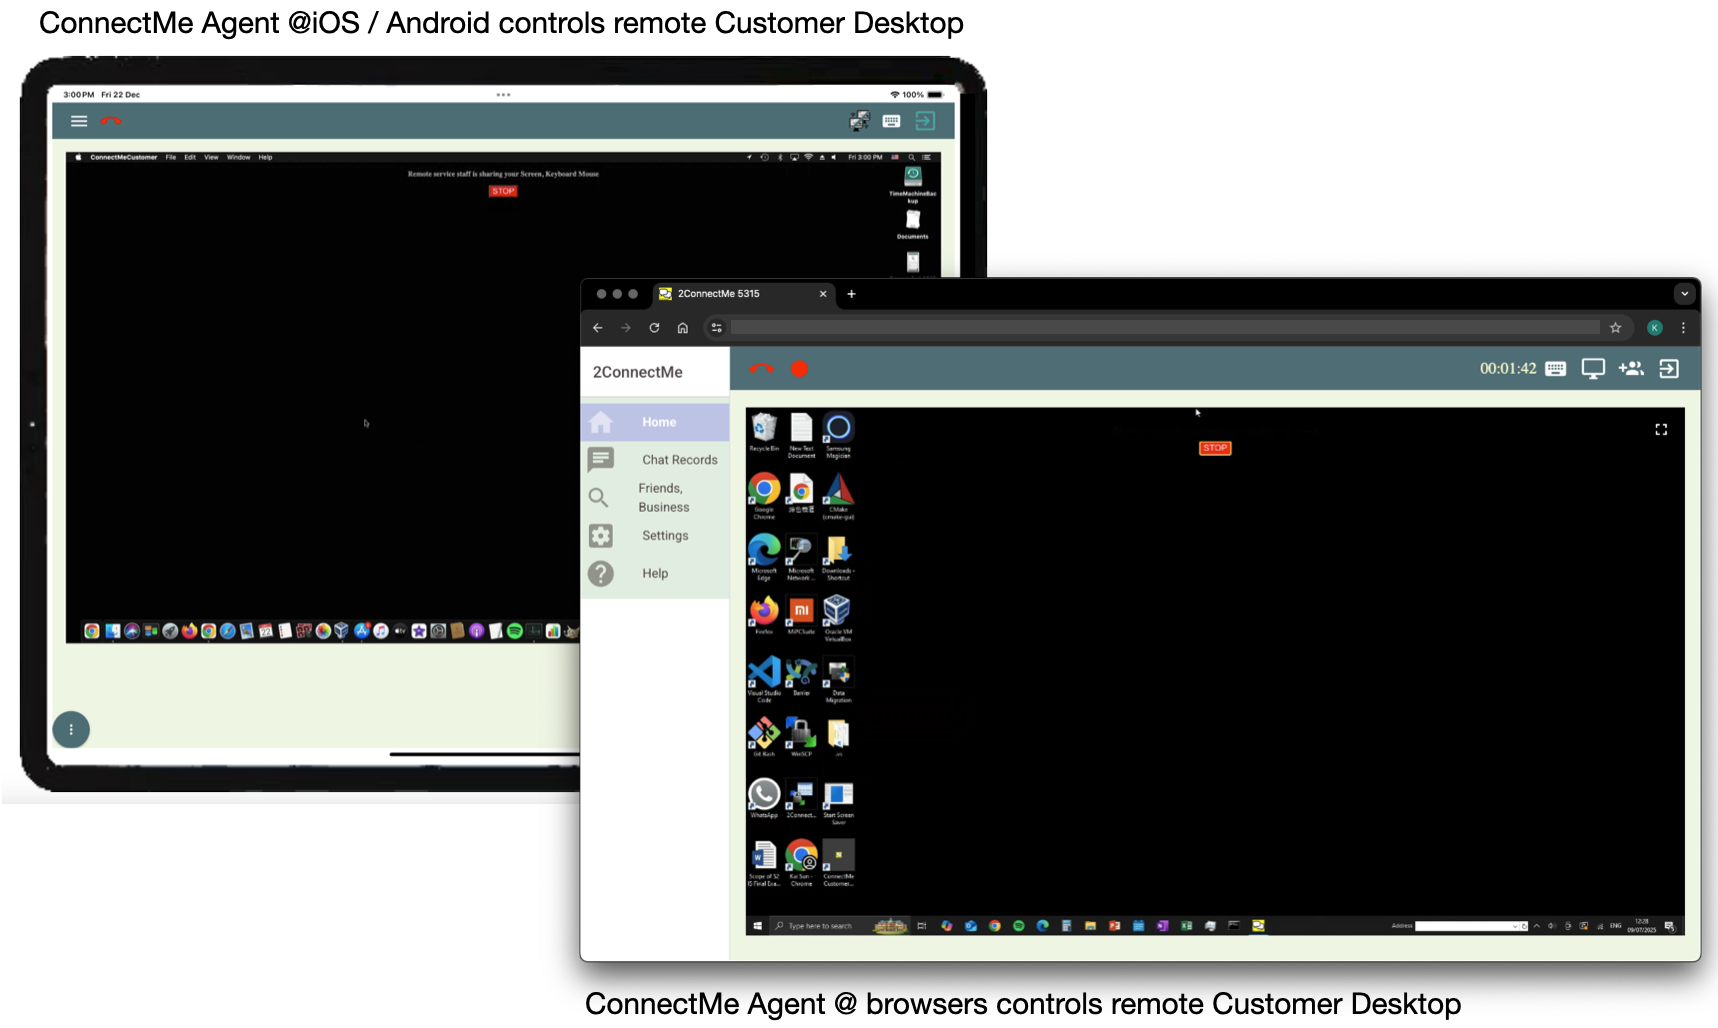Open notification center on remote Windows taskbar

(1669, 926)
